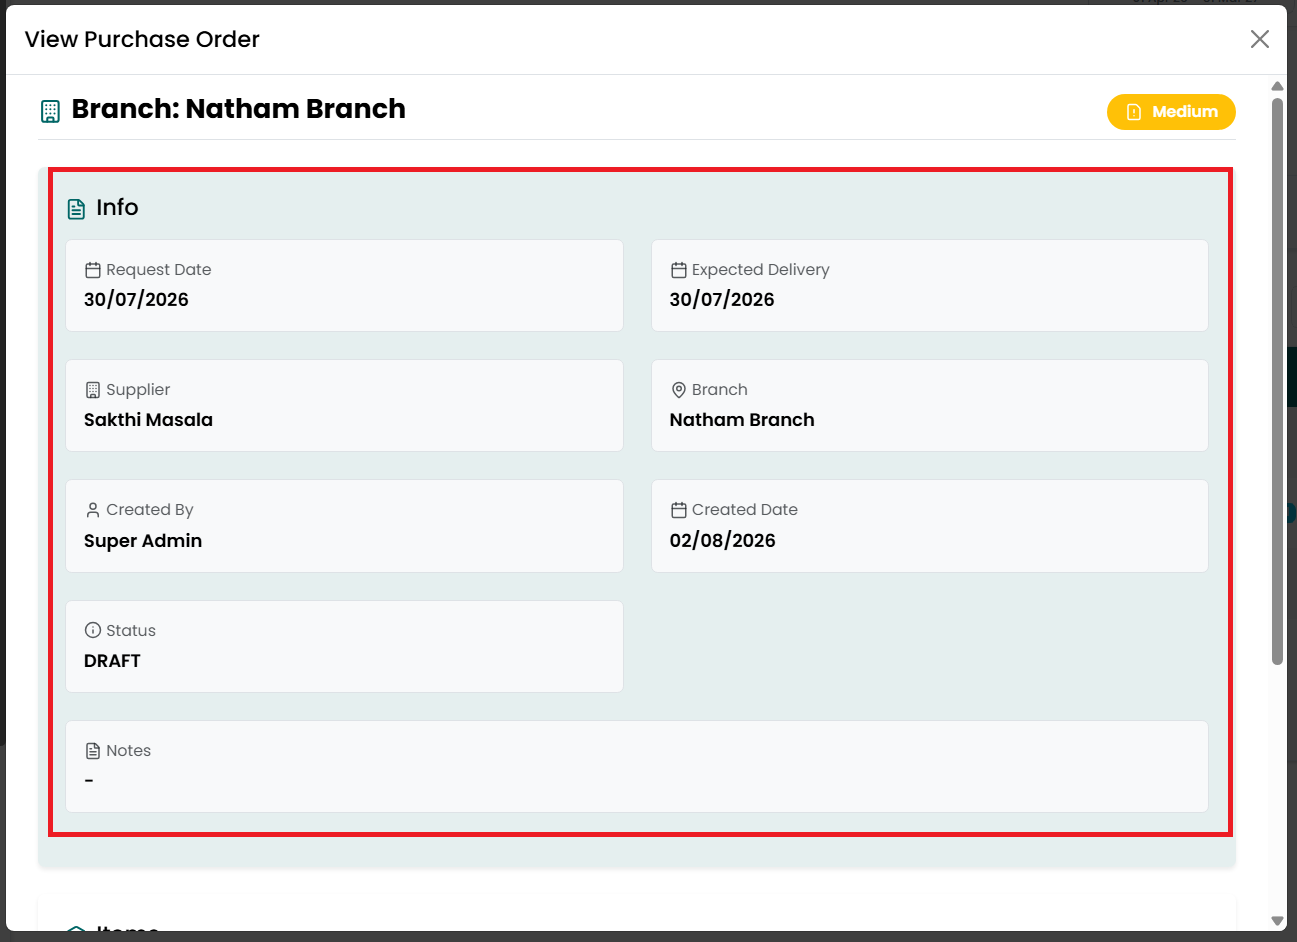Click the supplier name Sakthi Masala

click(148, 420)
